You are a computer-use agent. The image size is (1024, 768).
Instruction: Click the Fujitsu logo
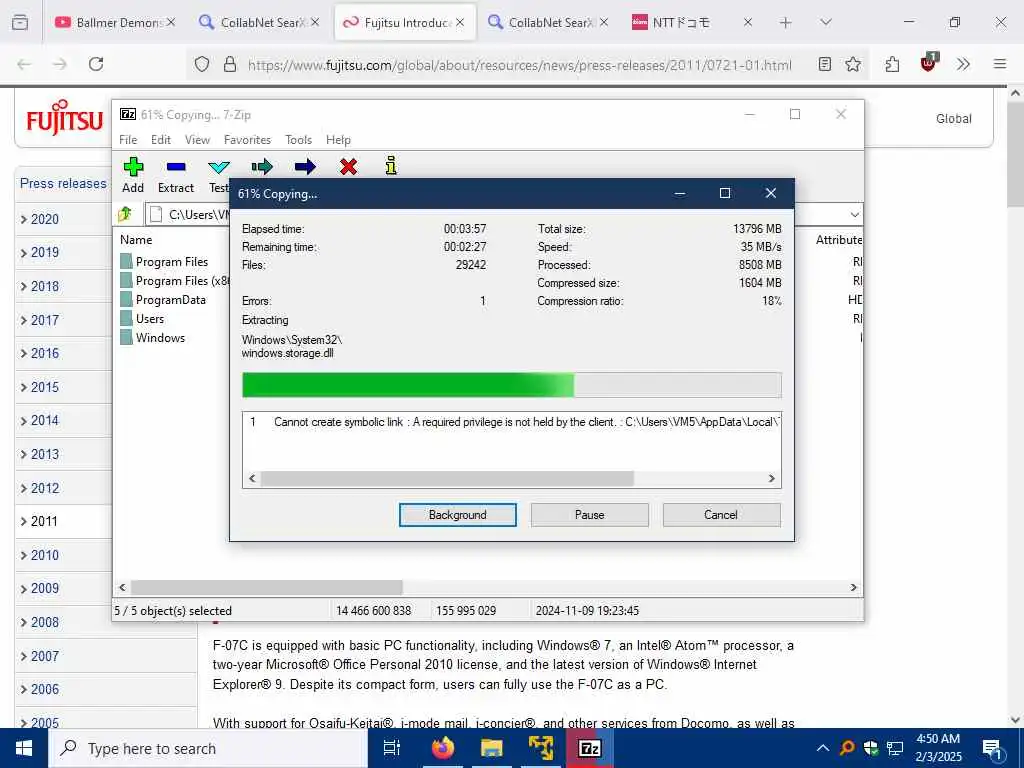click(x=64, y=118)
